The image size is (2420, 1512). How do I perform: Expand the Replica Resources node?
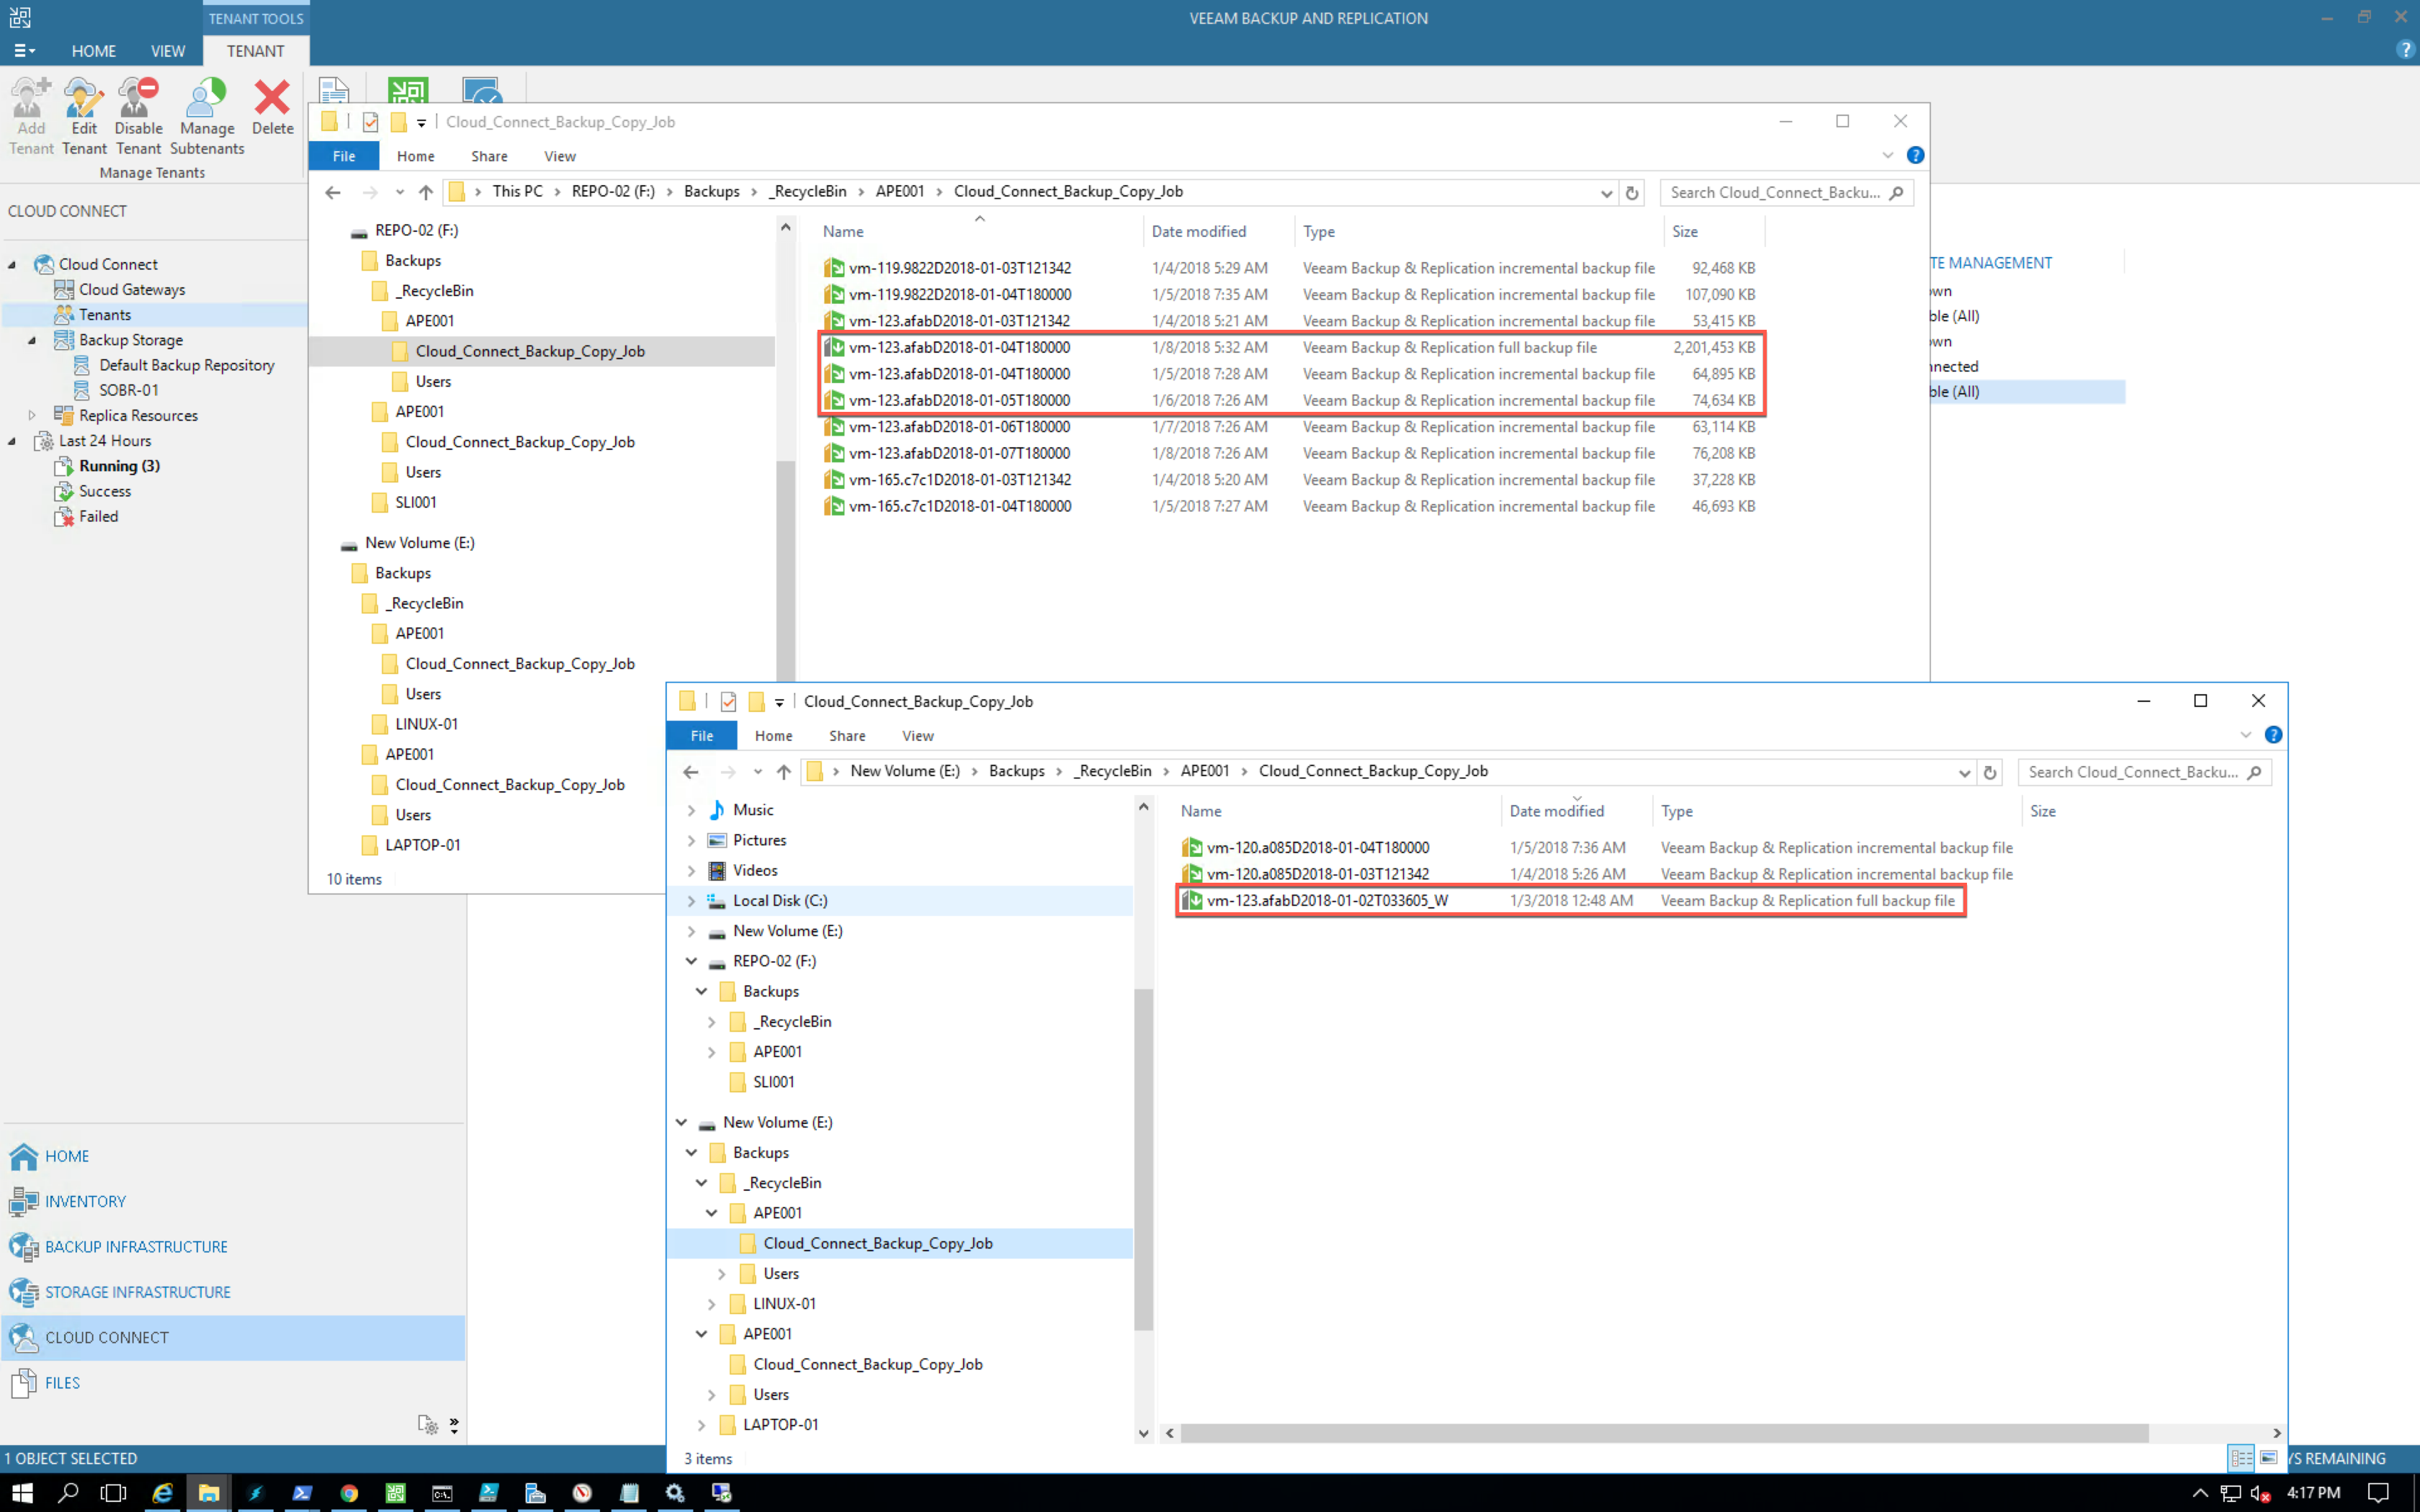tap(32, 415)
